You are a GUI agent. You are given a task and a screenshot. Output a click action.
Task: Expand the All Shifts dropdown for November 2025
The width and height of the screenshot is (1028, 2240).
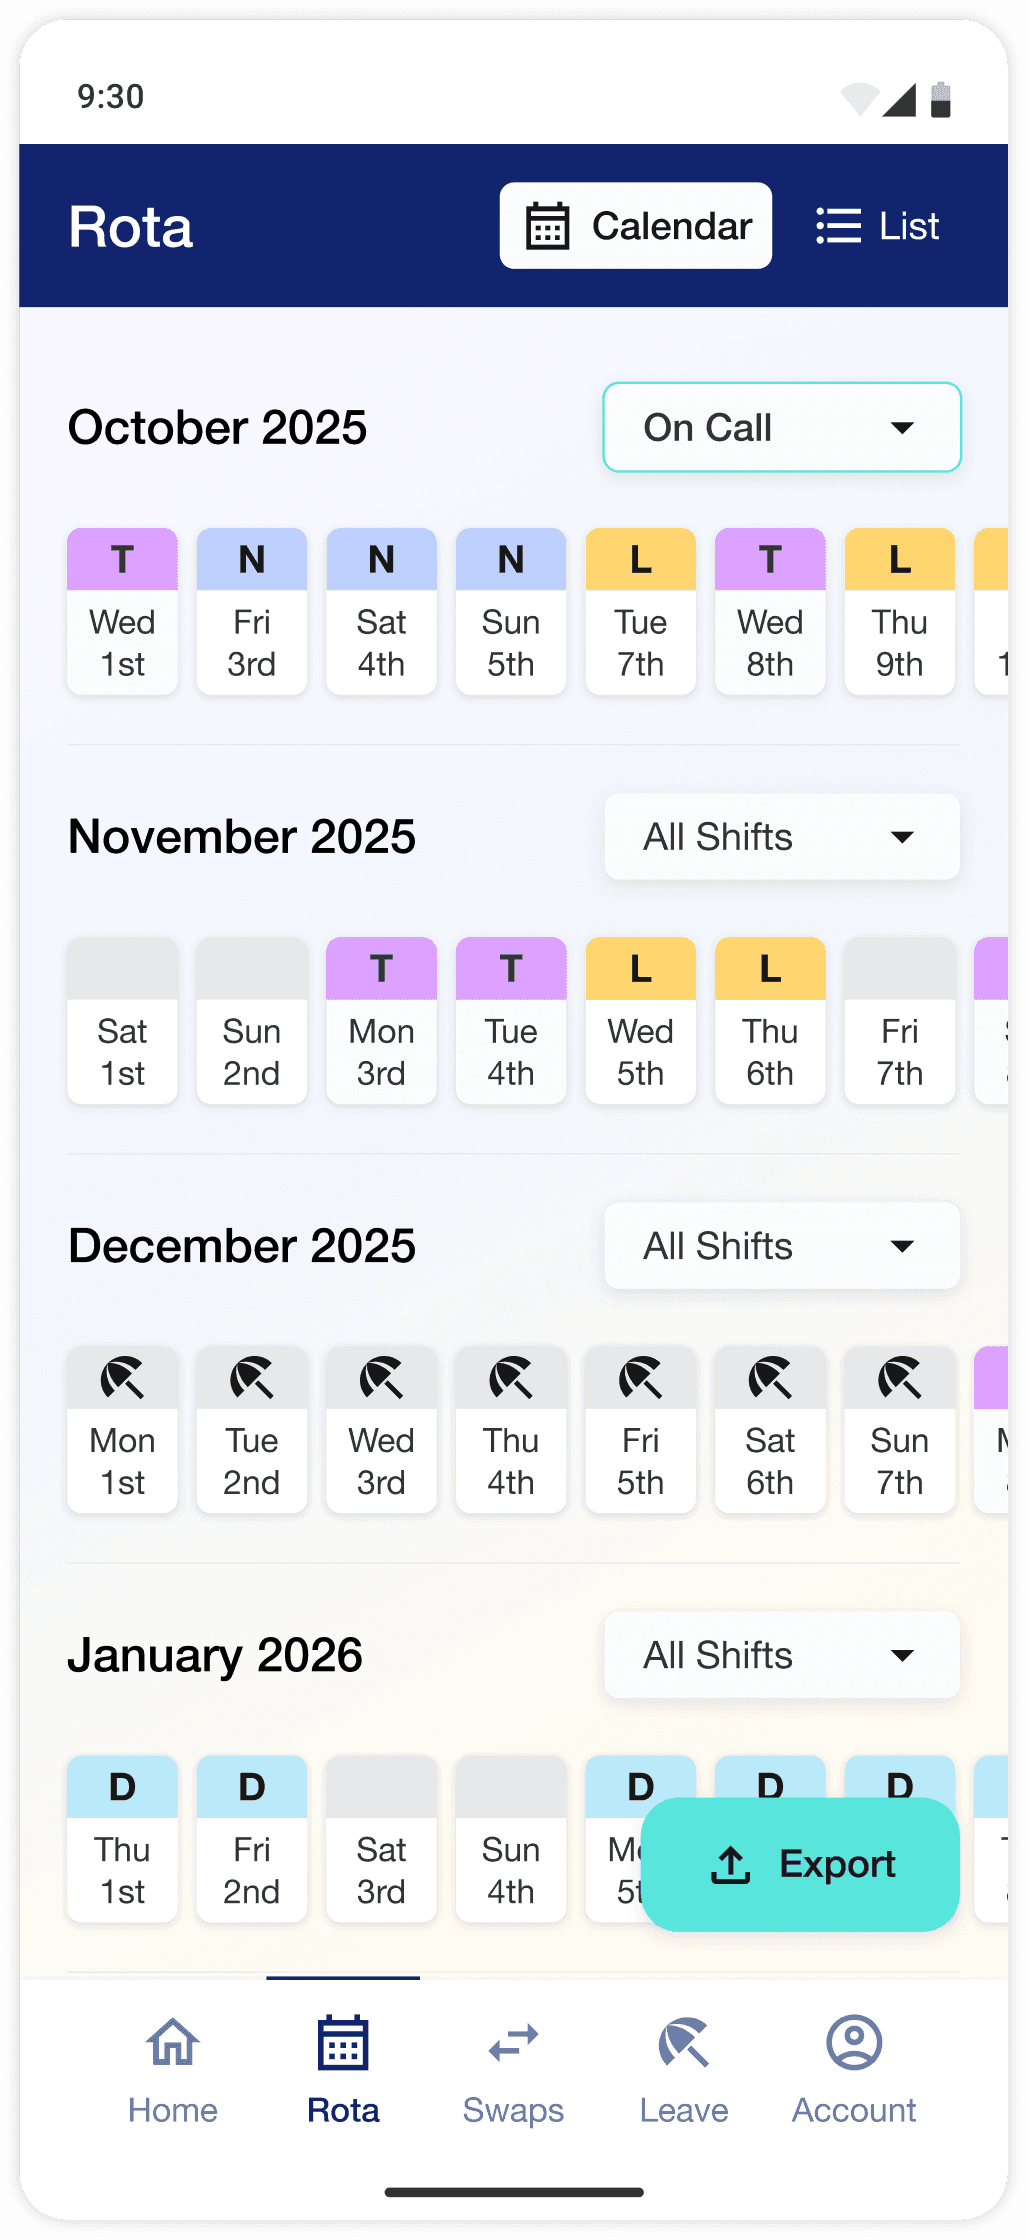click(782, 837)
